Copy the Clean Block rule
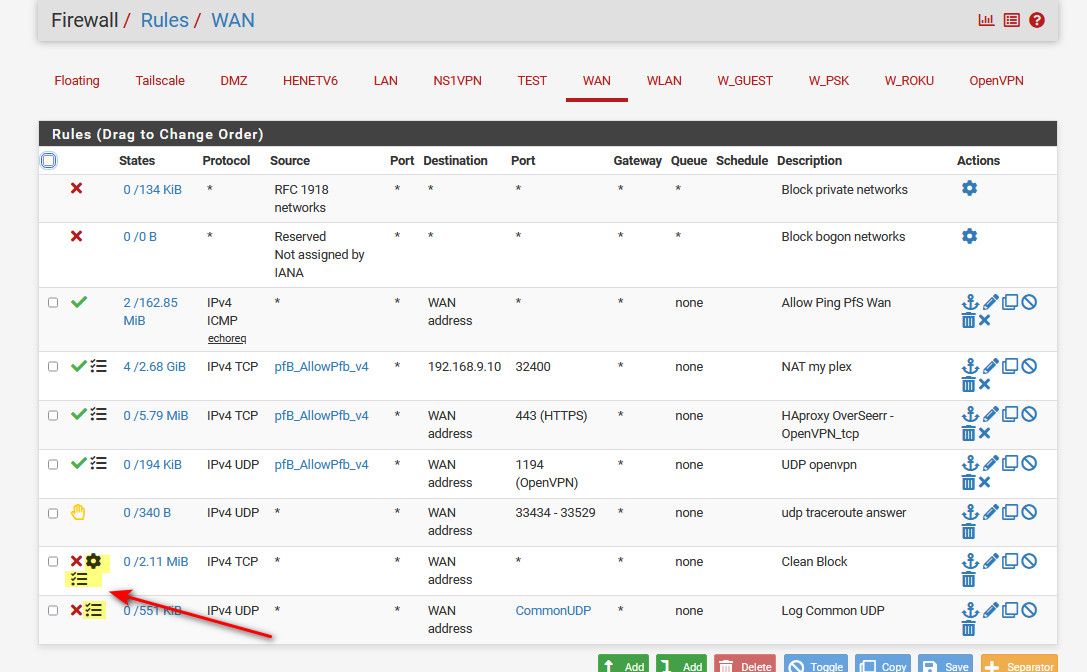Screen dimensions: 1087x672 pos(1010,560)
